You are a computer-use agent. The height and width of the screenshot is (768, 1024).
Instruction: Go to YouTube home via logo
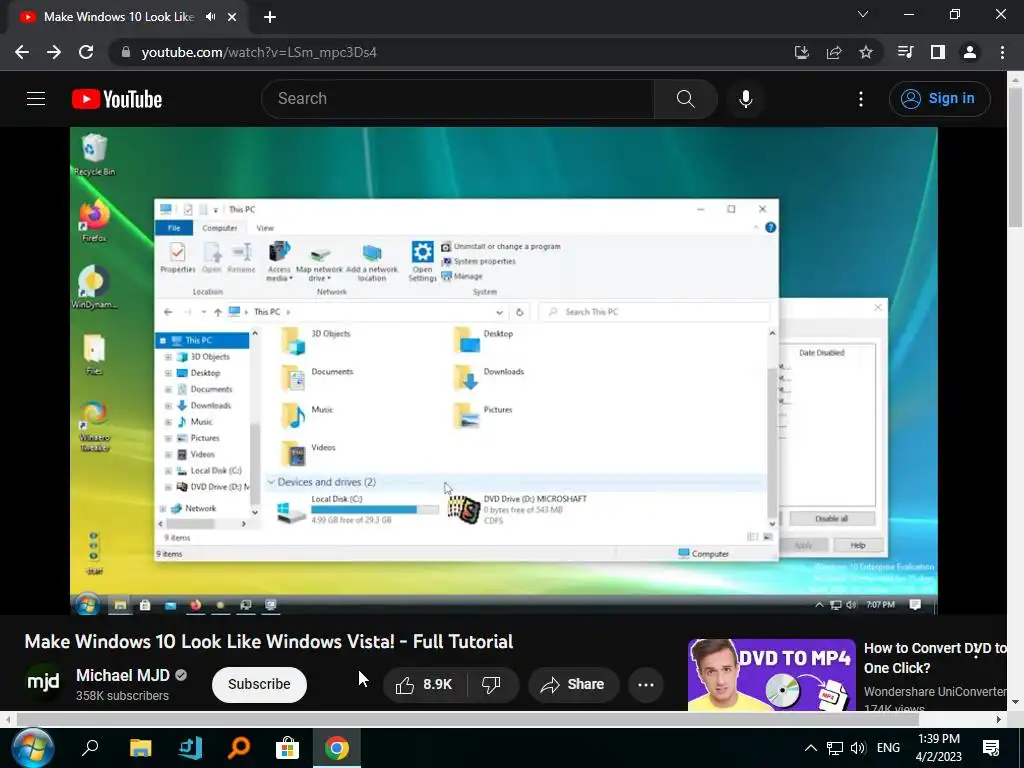click(117, 99)
